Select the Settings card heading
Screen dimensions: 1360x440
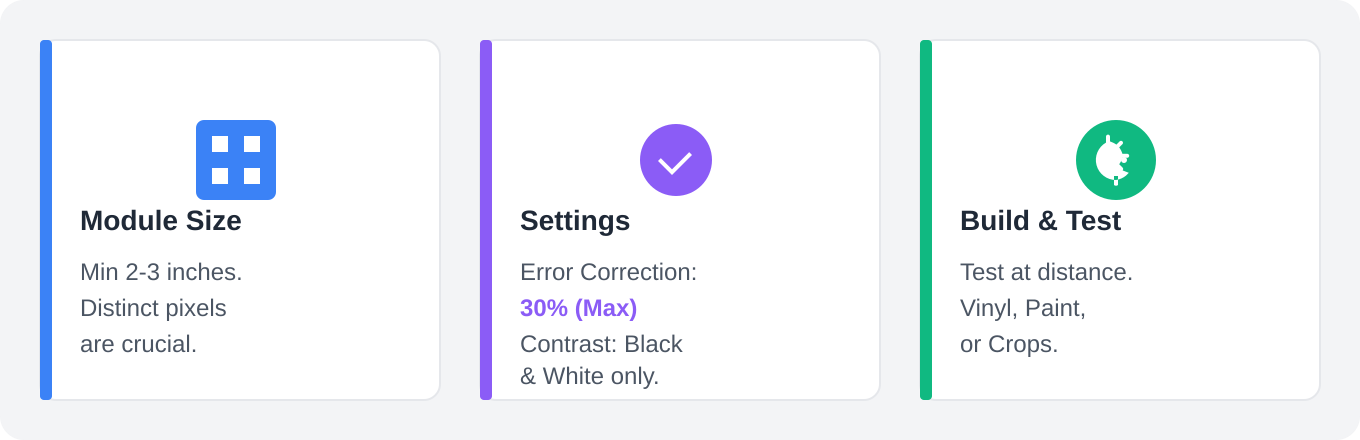pos(575,221)
